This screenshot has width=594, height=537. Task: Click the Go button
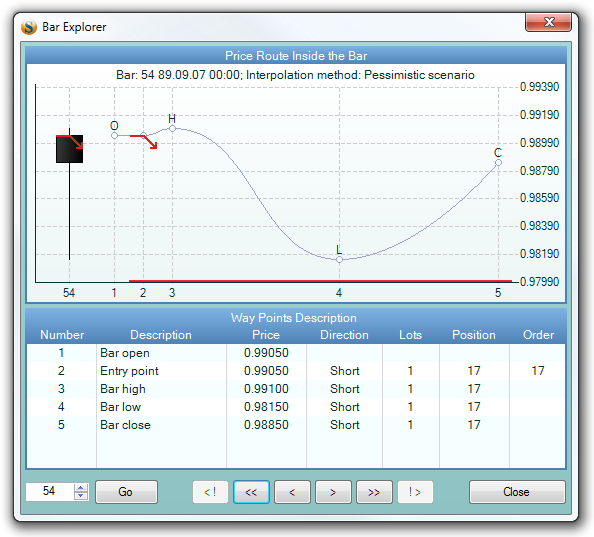(x=126, y=492)
